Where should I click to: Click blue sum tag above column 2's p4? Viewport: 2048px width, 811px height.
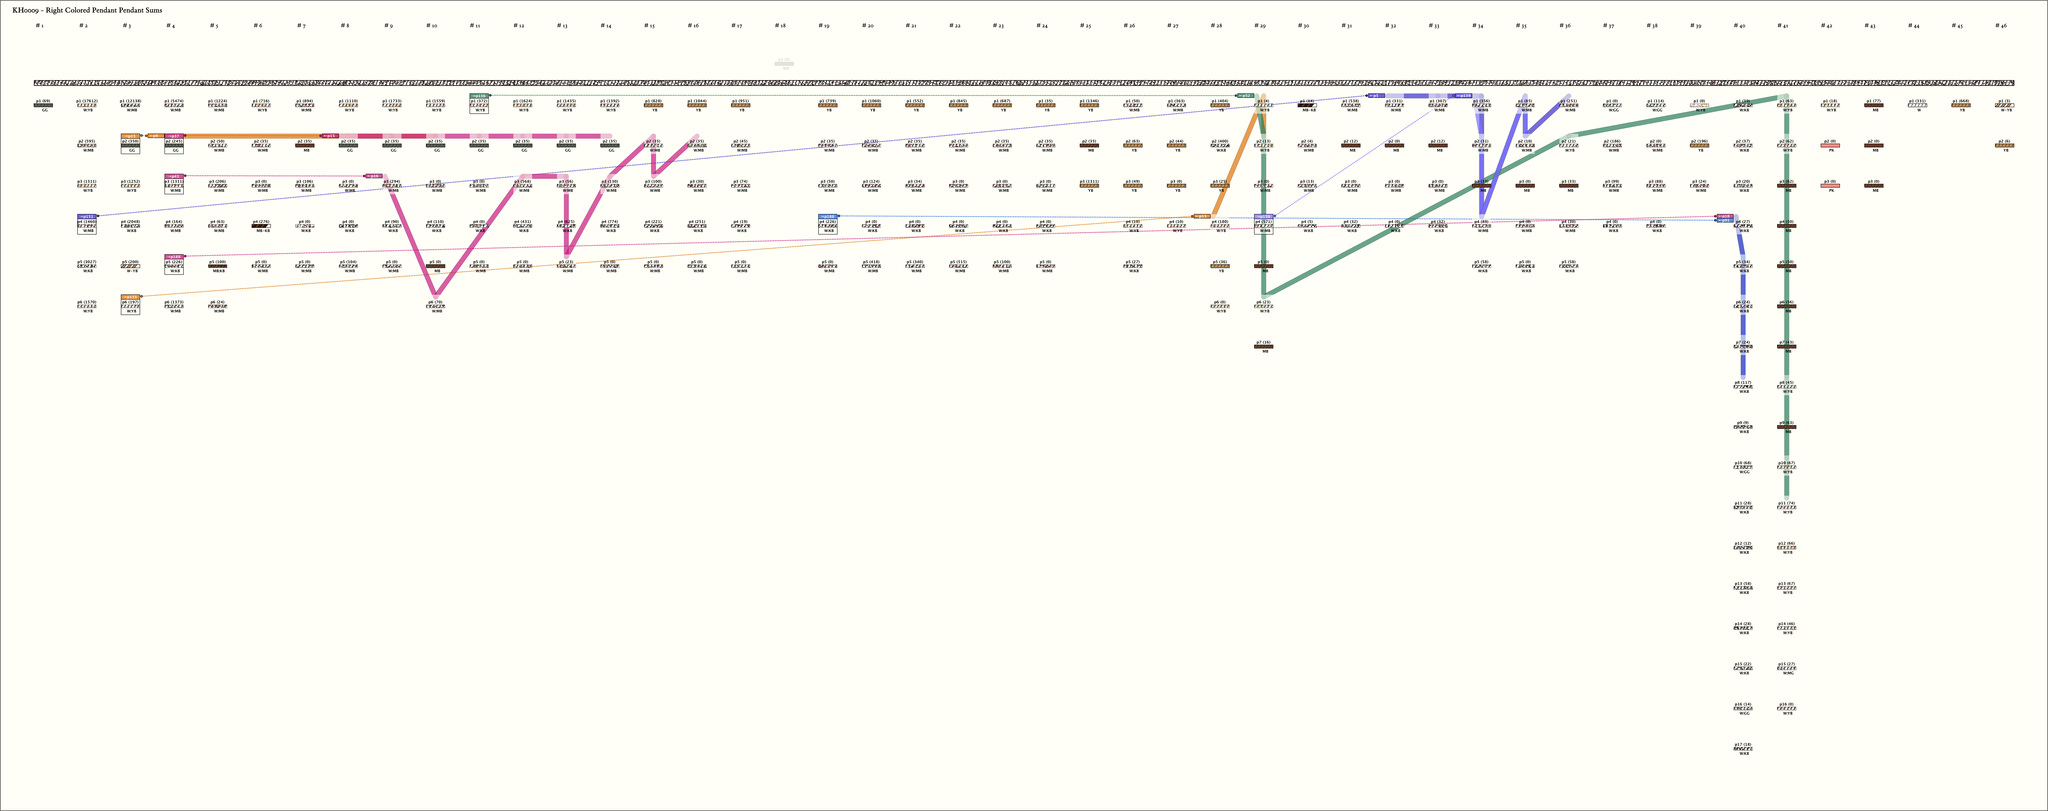[x=87, y=216]
